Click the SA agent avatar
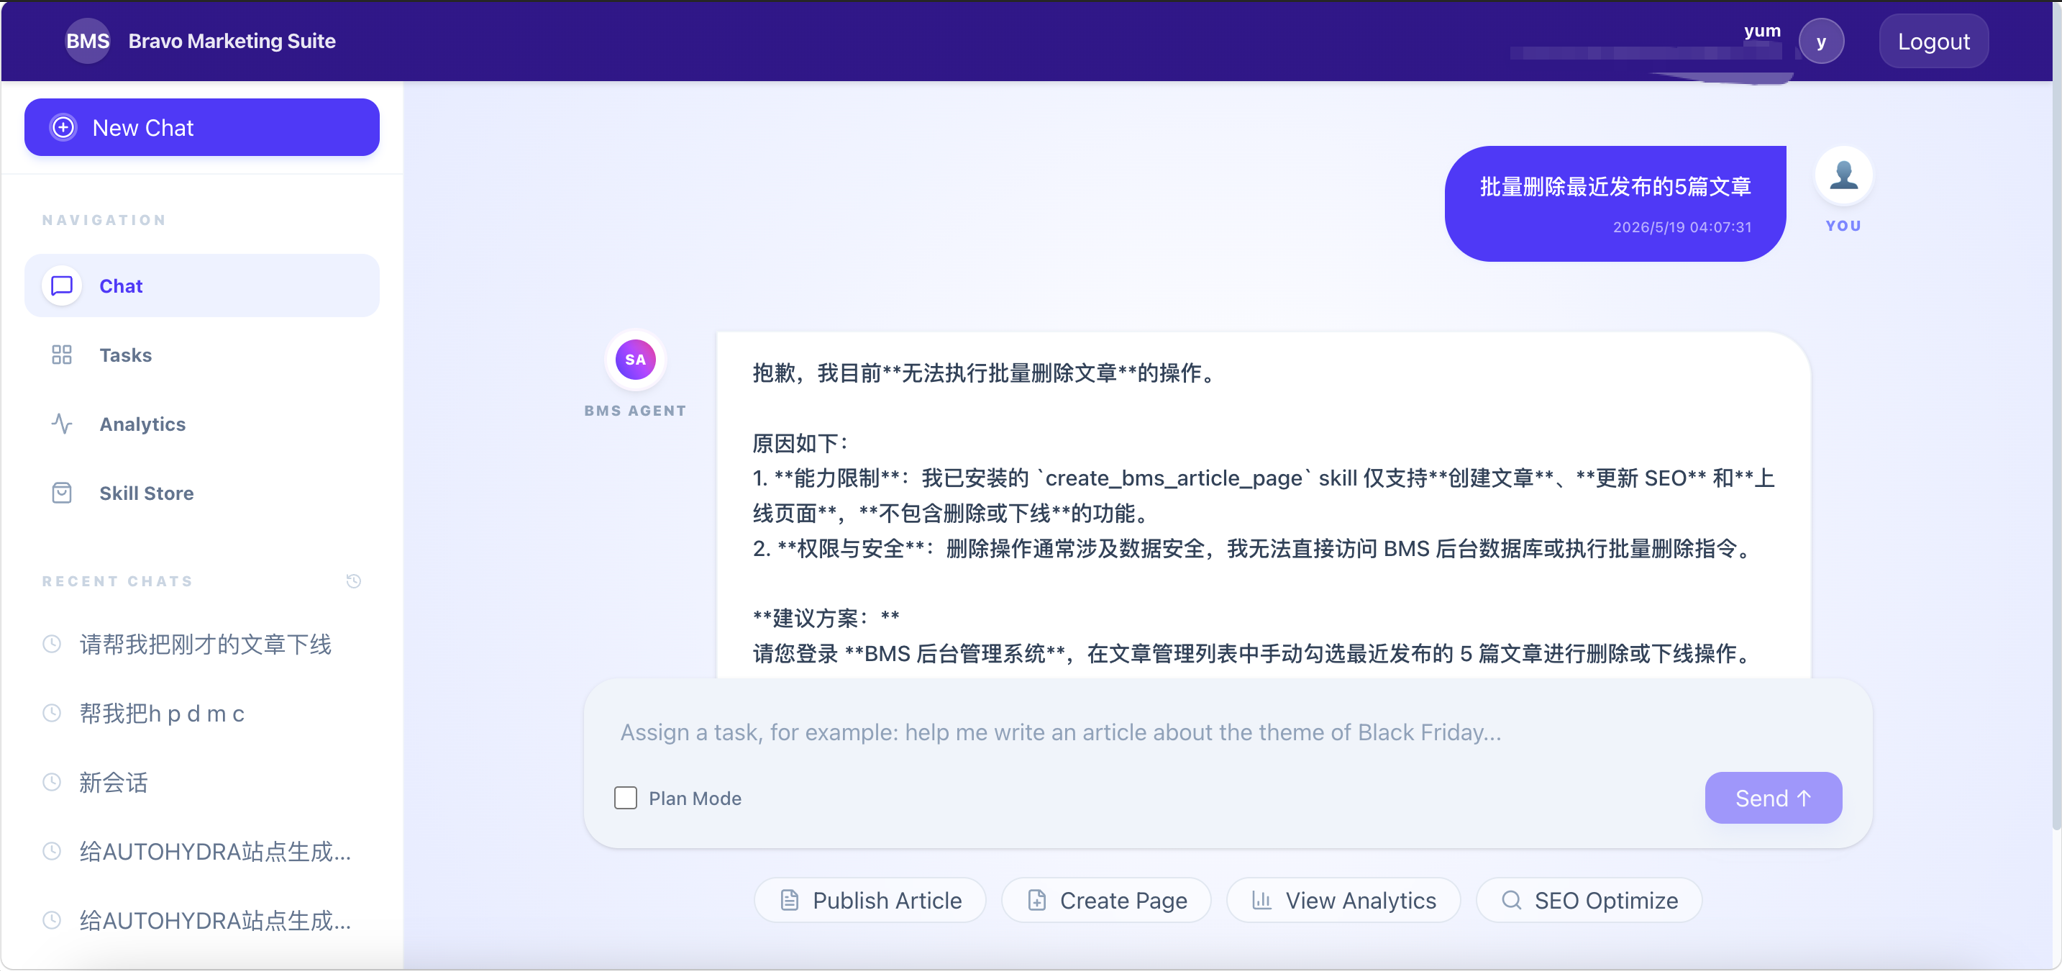Screen dimensions: 2062x971 pos(635,360)
